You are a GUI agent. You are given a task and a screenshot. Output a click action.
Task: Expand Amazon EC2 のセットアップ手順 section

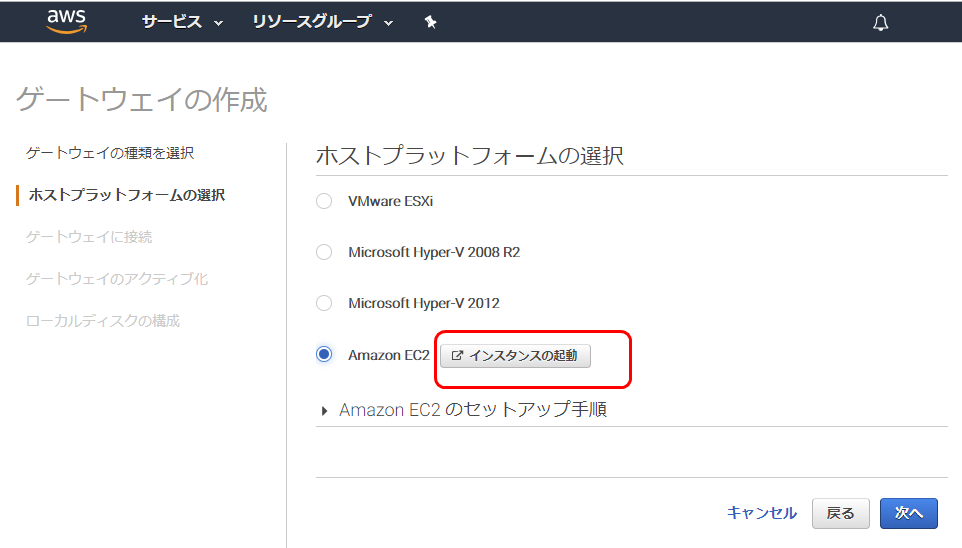click(x=464, y=409)
